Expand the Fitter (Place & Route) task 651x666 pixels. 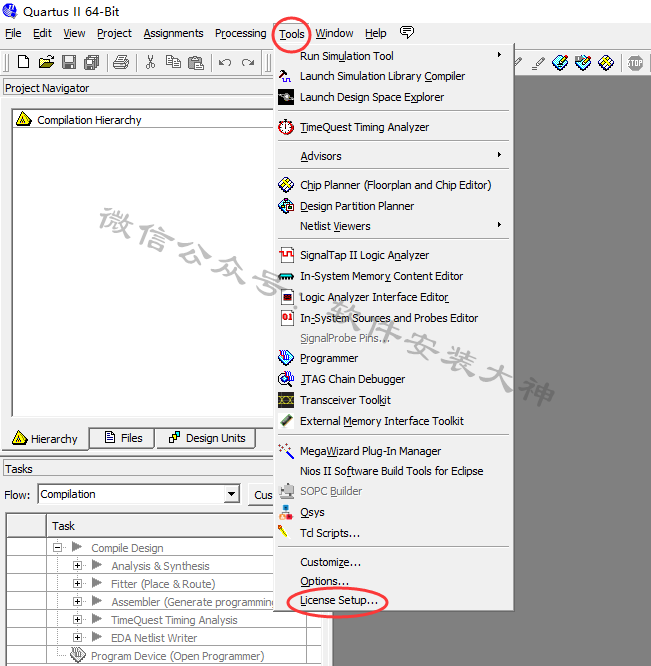tap(77, 584)
